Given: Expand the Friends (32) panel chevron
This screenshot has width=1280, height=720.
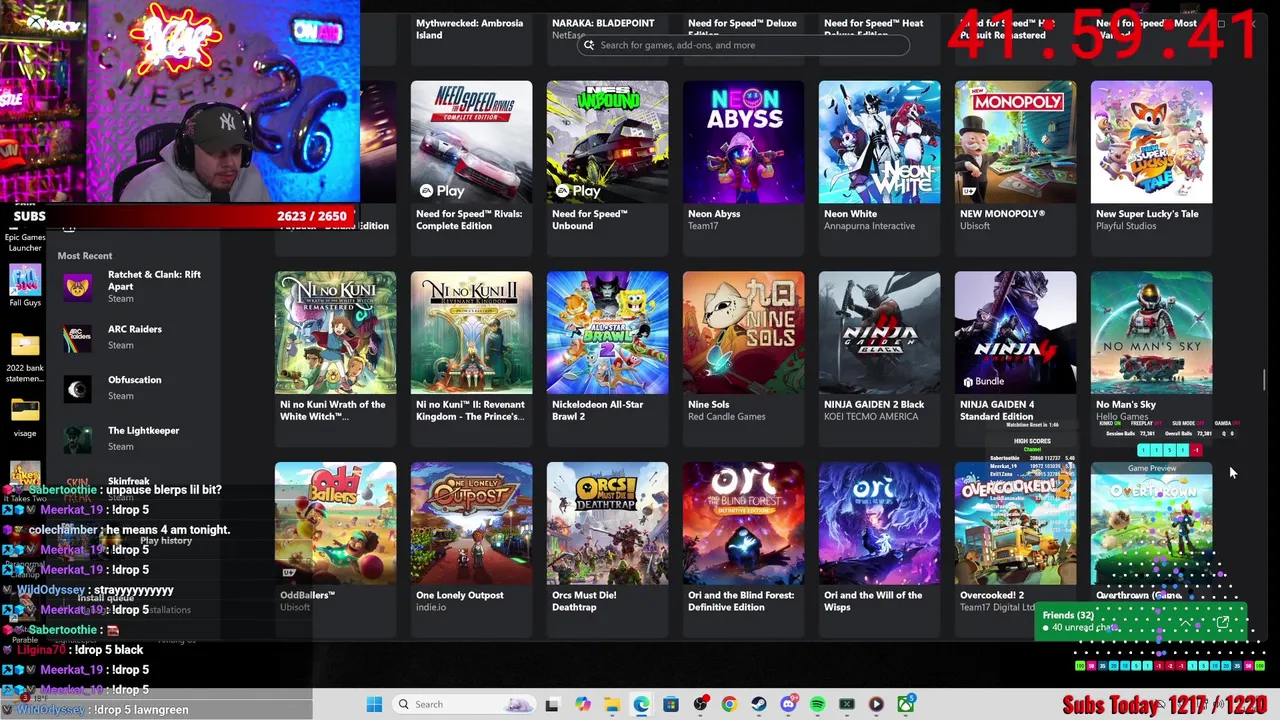Looking at the screenshot, I should coord(1185,624).
